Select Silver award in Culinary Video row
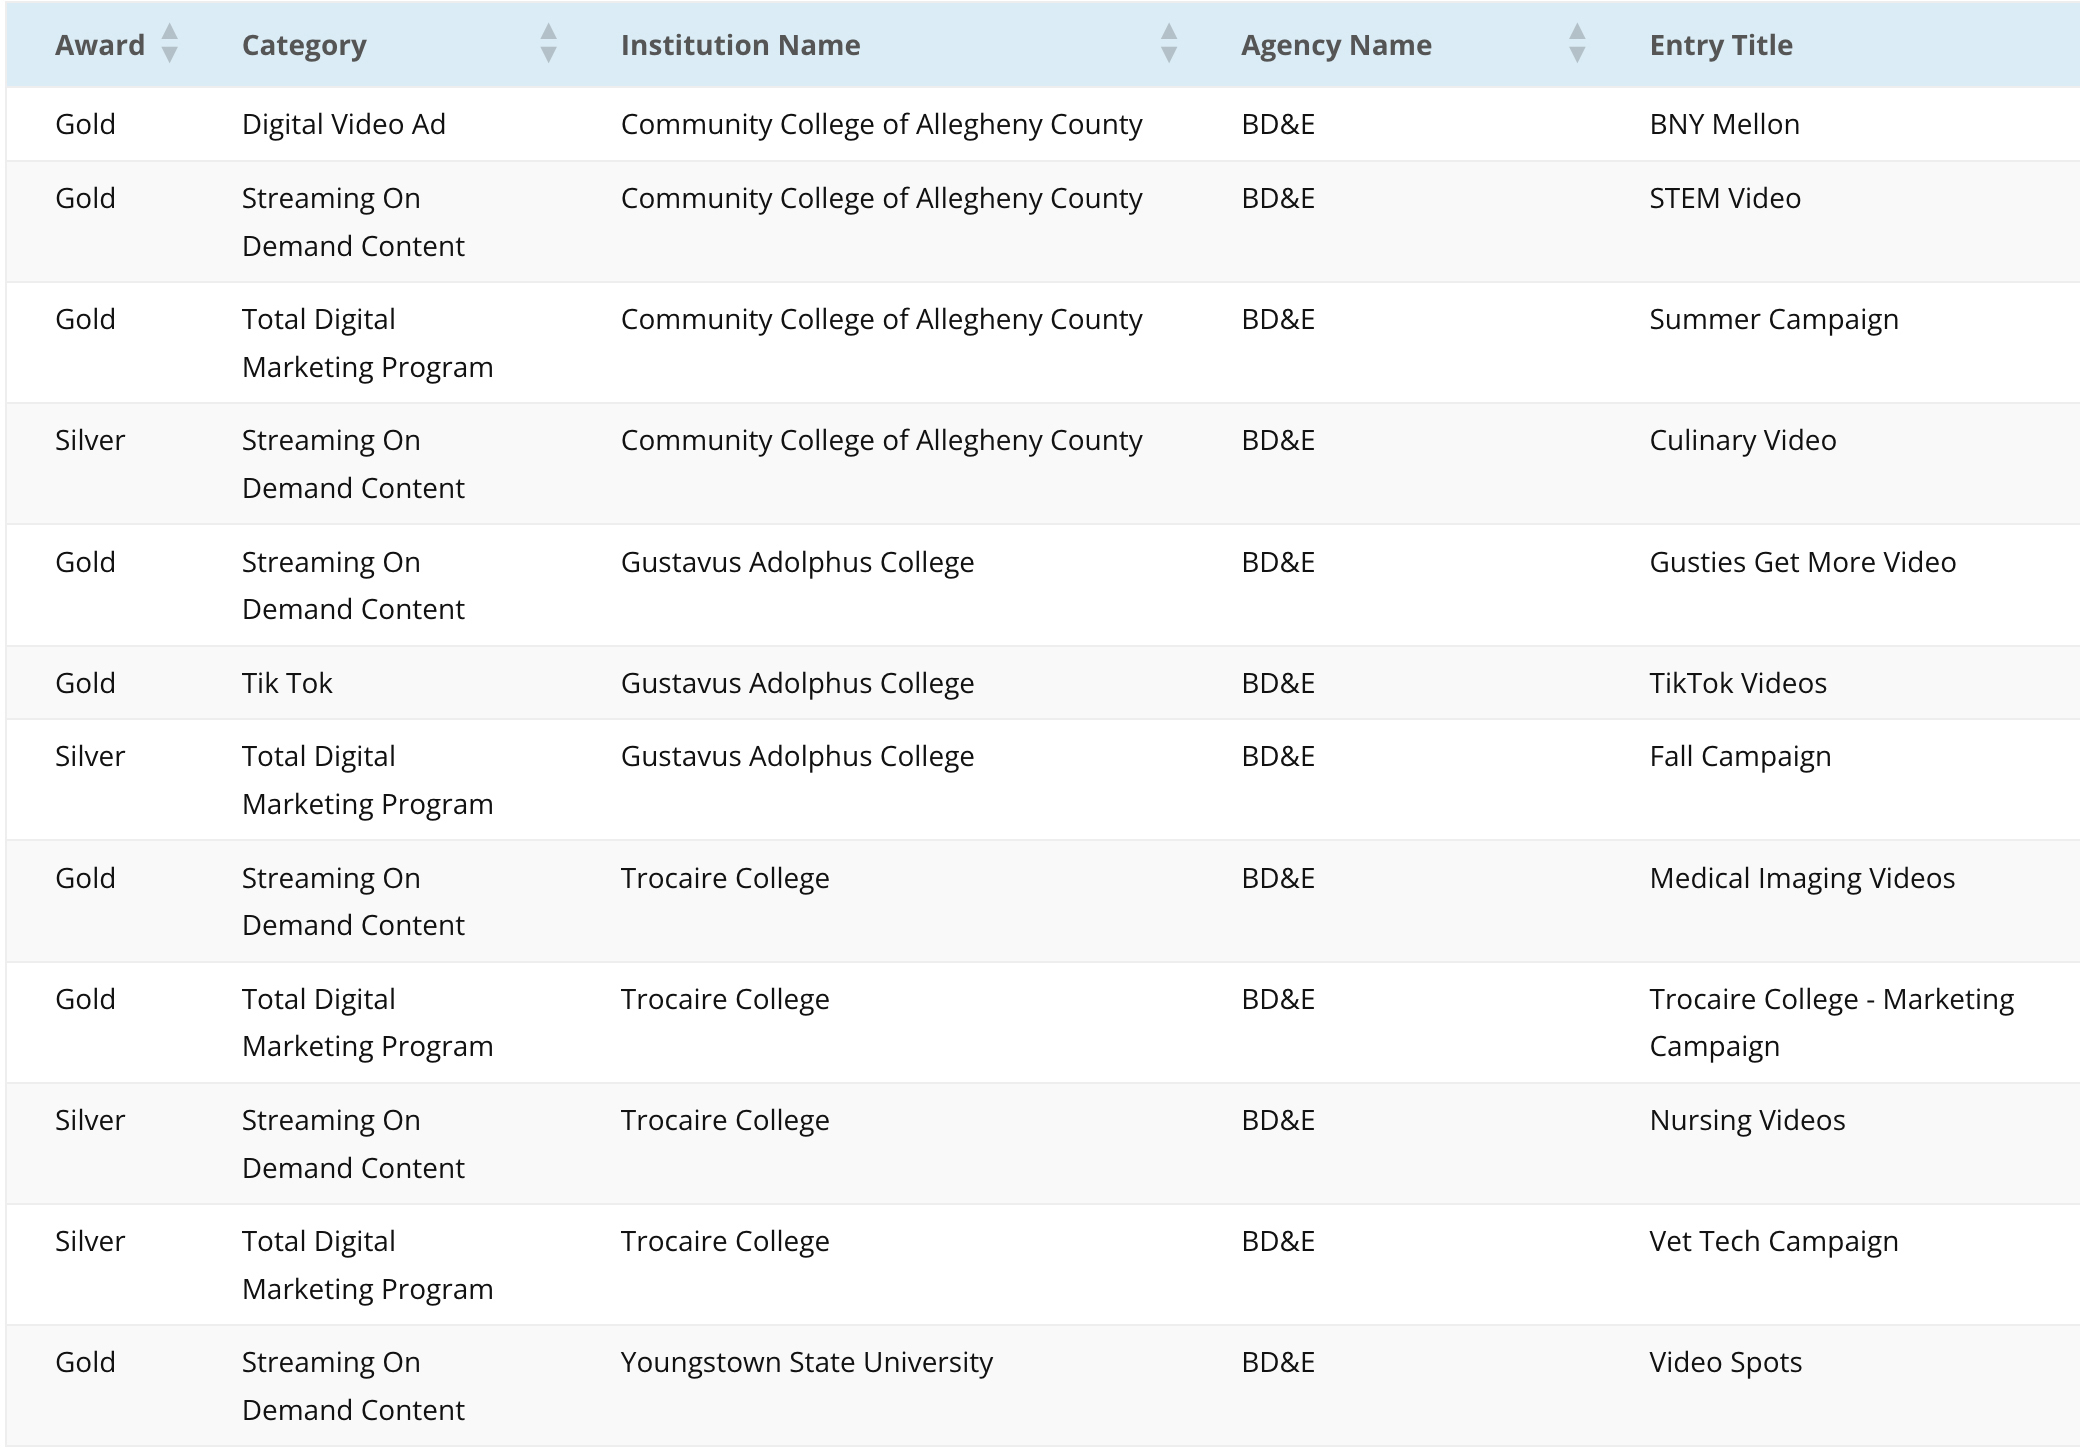Viewport: 2080px width, 1450px height. point(90,440)
